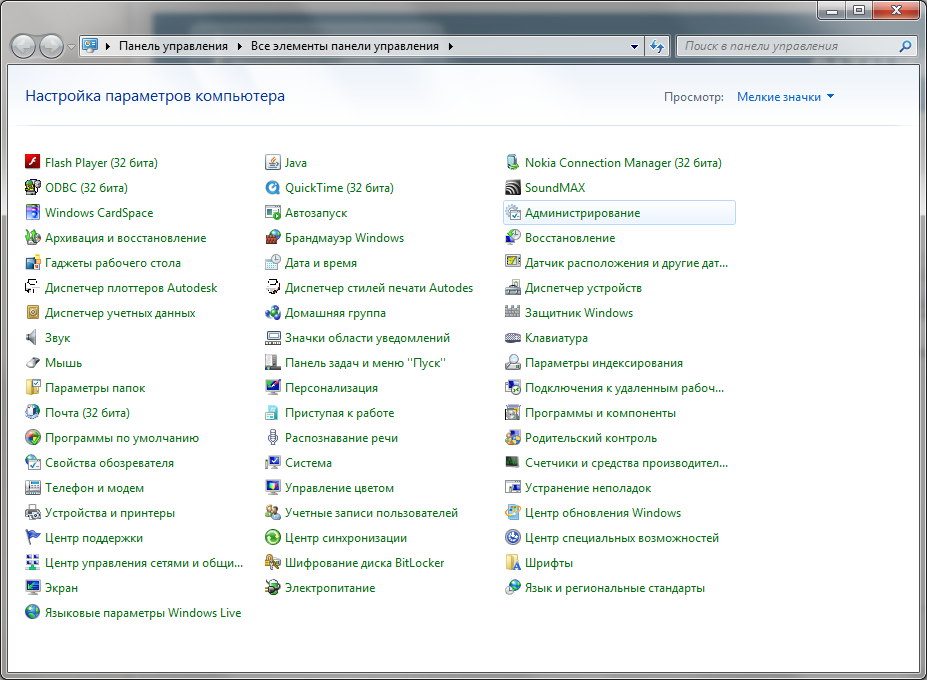This screenshot has height=680, width=927.
Task: Click the Учетные записи пользователей icon
Action: [273, 513]
